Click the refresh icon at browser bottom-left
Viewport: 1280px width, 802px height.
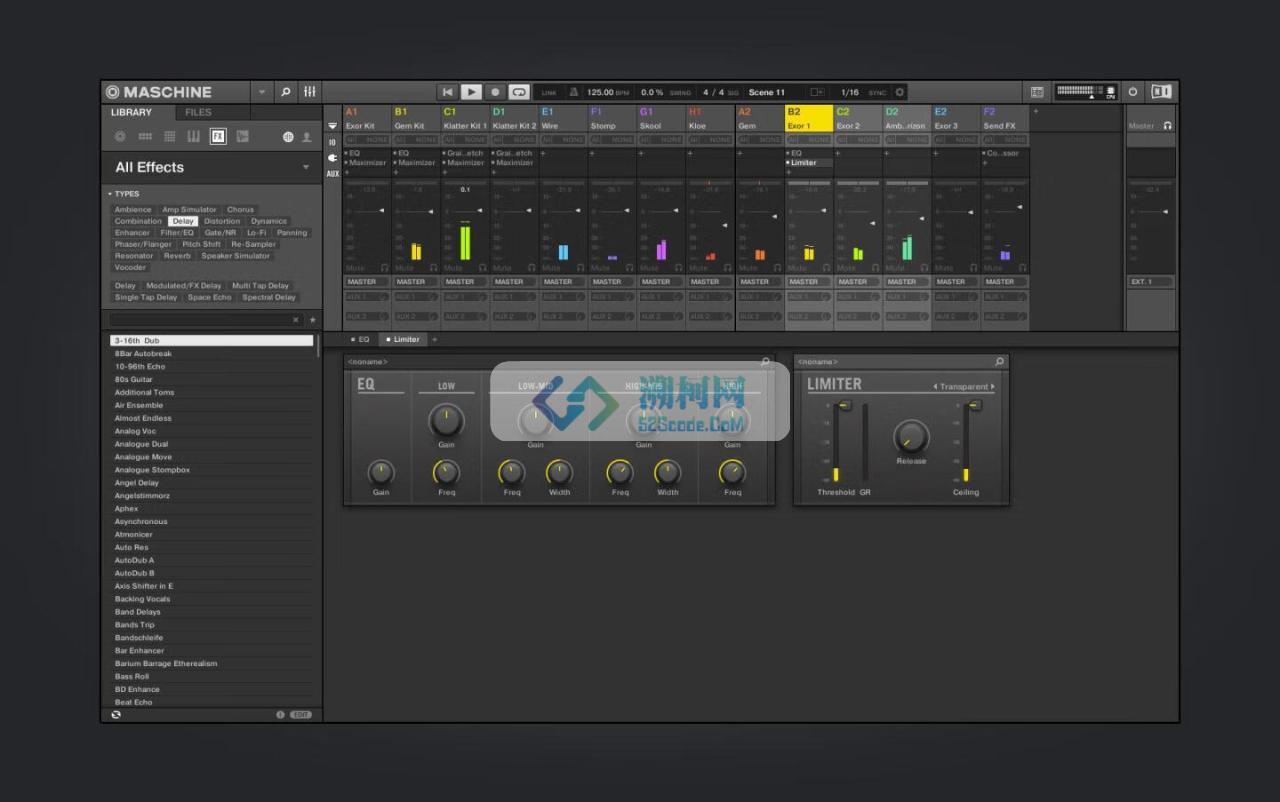tap(116, 715)
